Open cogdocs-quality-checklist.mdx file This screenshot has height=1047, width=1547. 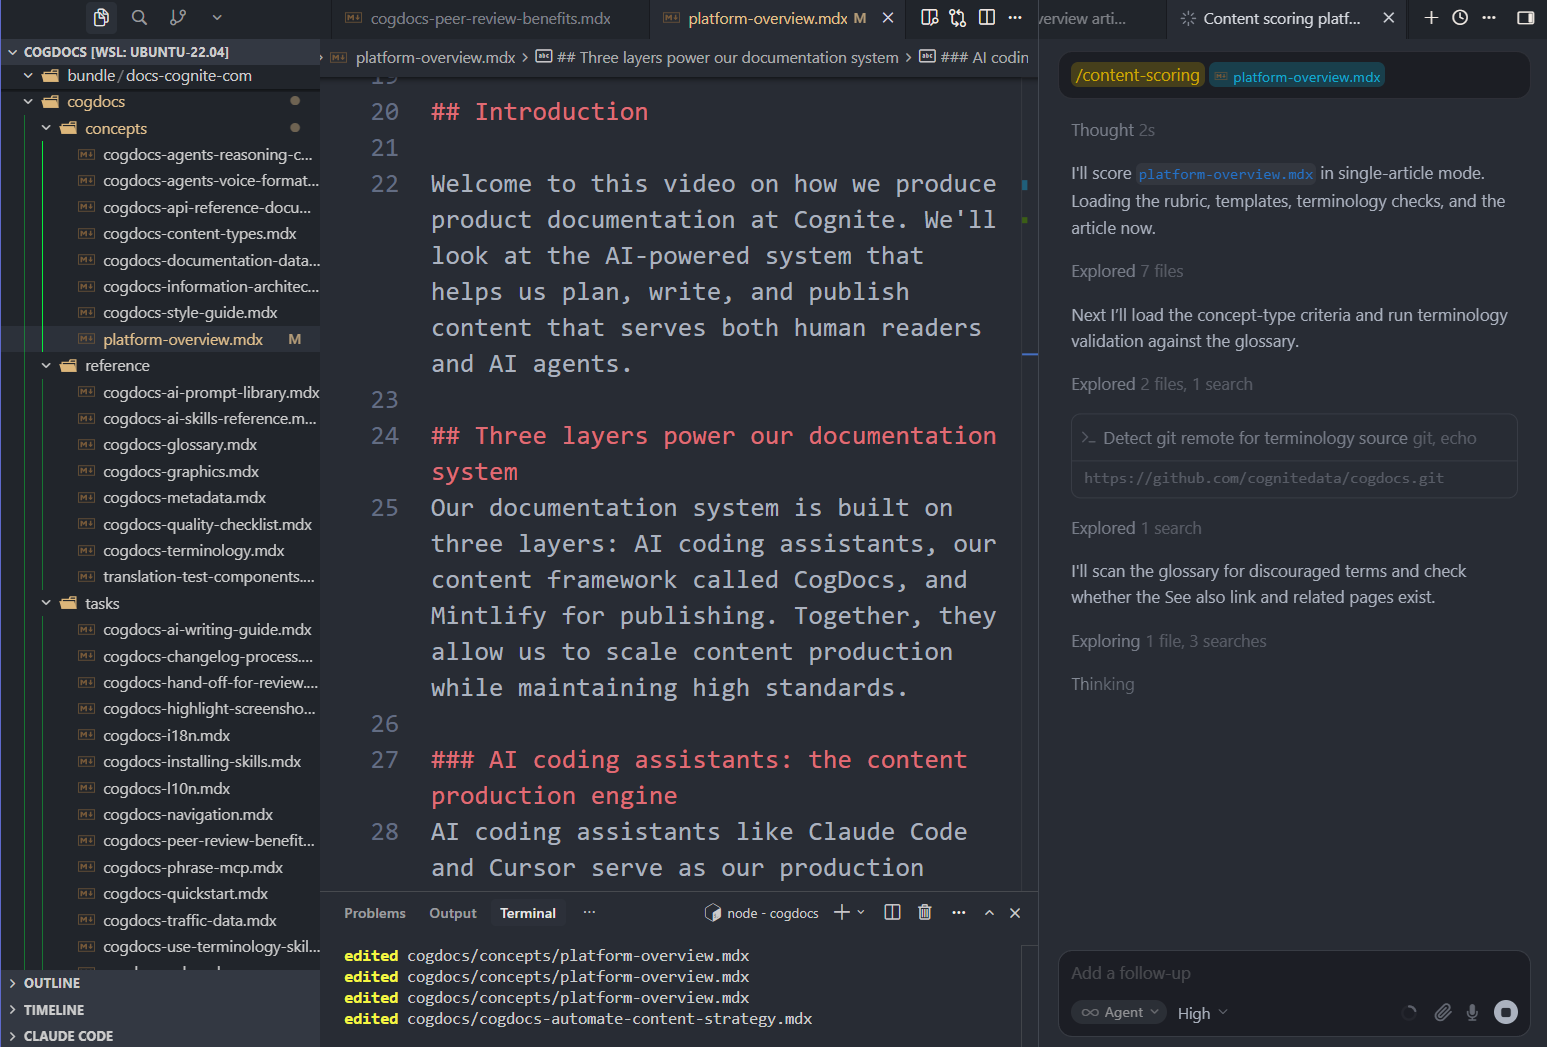[207, 525]
